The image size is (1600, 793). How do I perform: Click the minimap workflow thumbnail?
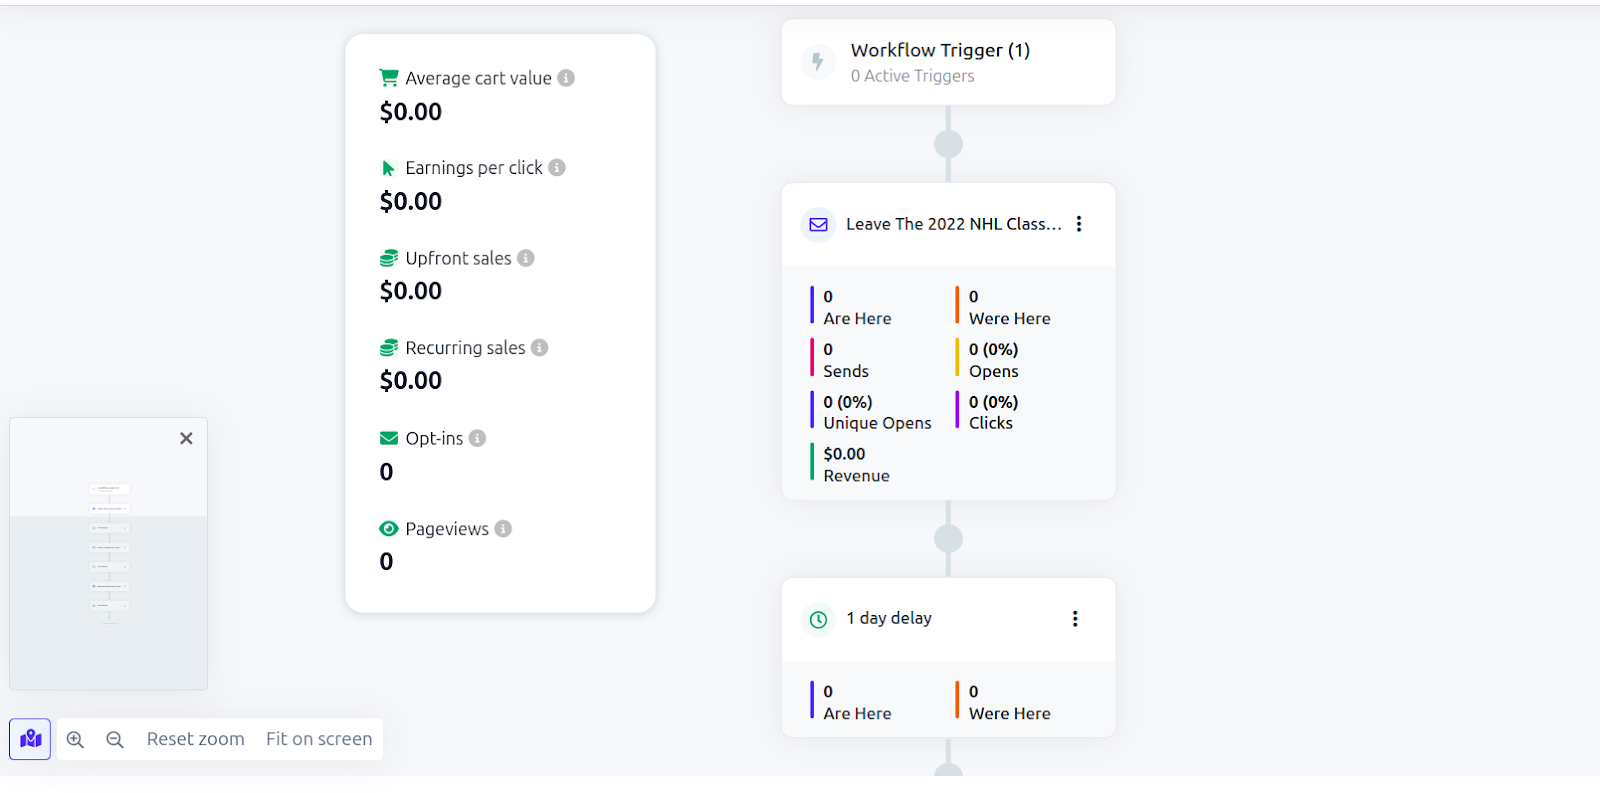coord(109,553)
